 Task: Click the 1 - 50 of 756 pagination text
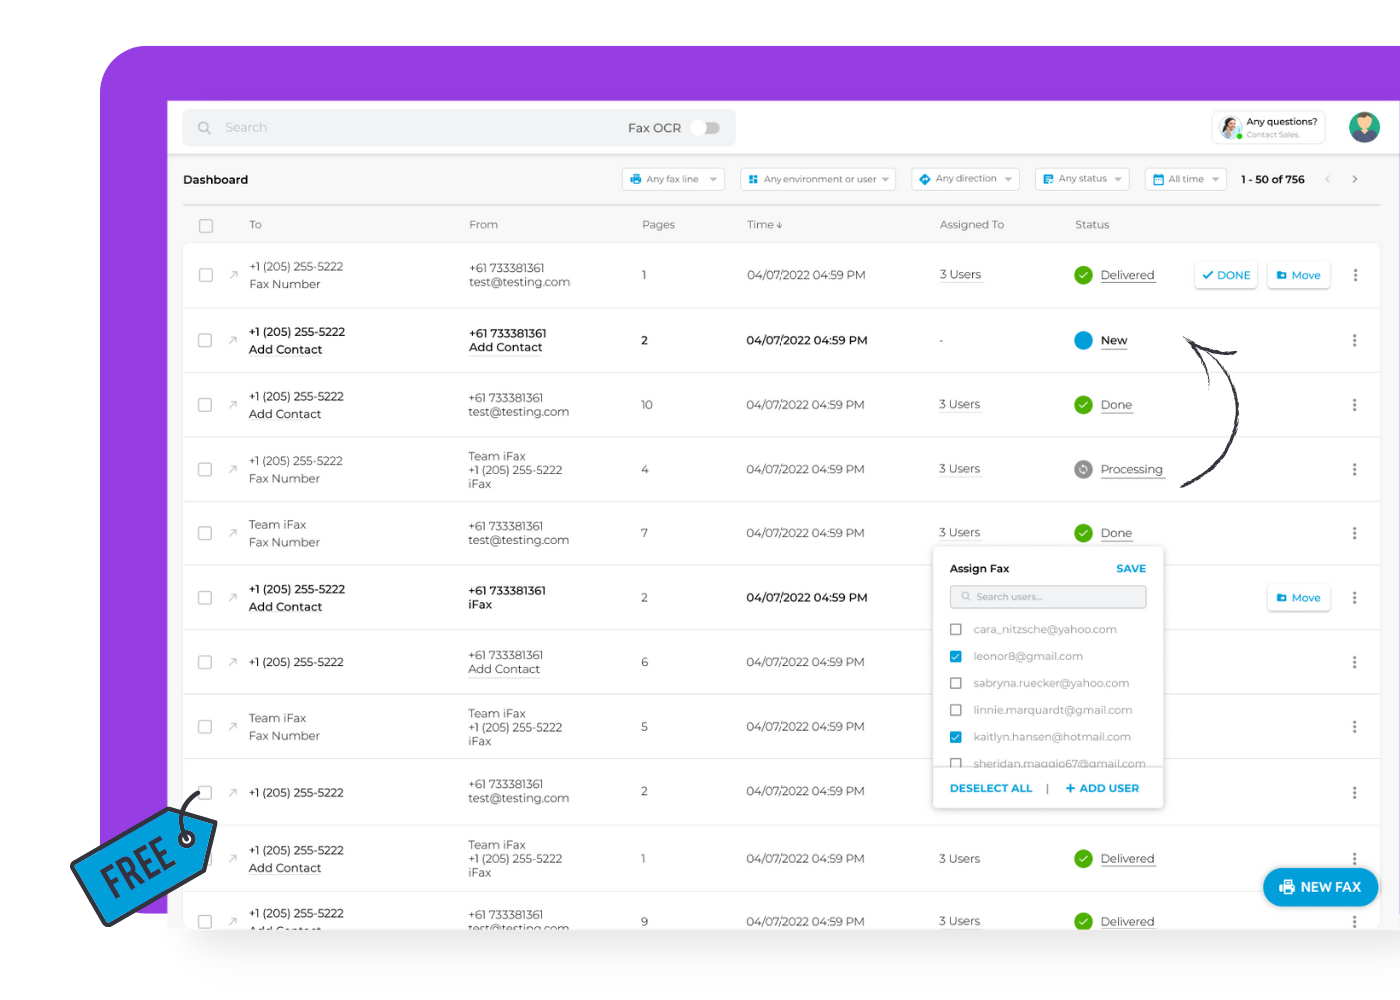(1273, 180)
